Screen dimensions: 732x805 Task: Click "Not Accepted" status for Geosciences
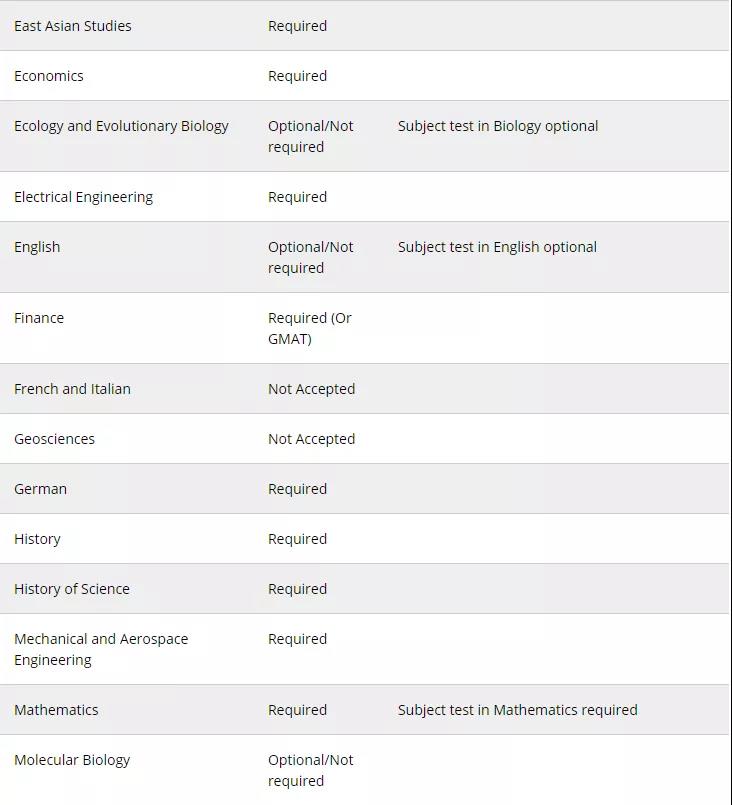[311, 439]
